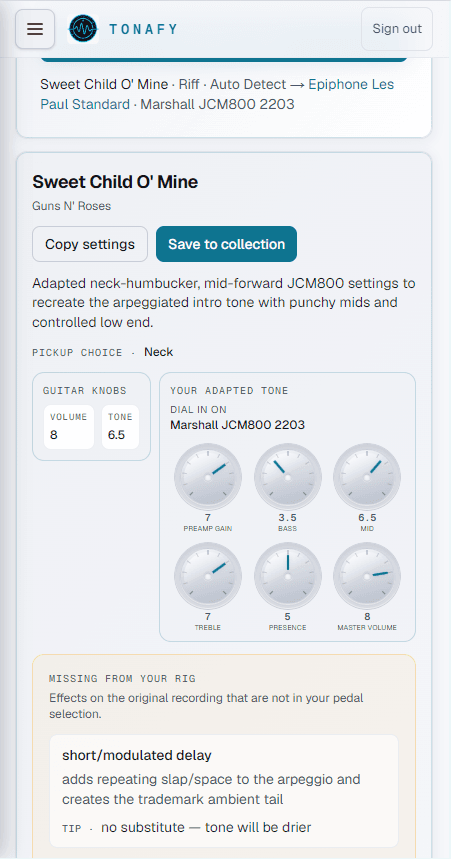Save tone to collection

[226, 244]
